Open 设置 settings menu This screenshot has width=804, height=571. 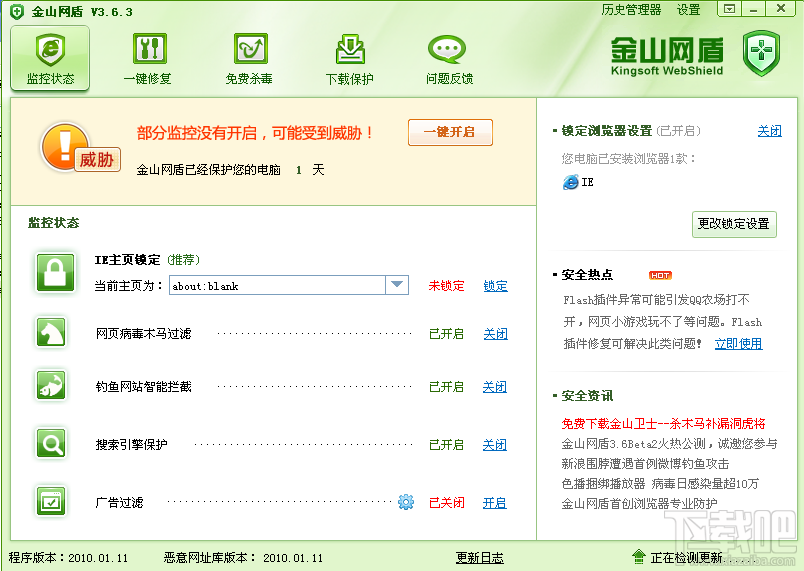(x=688, y=10)
